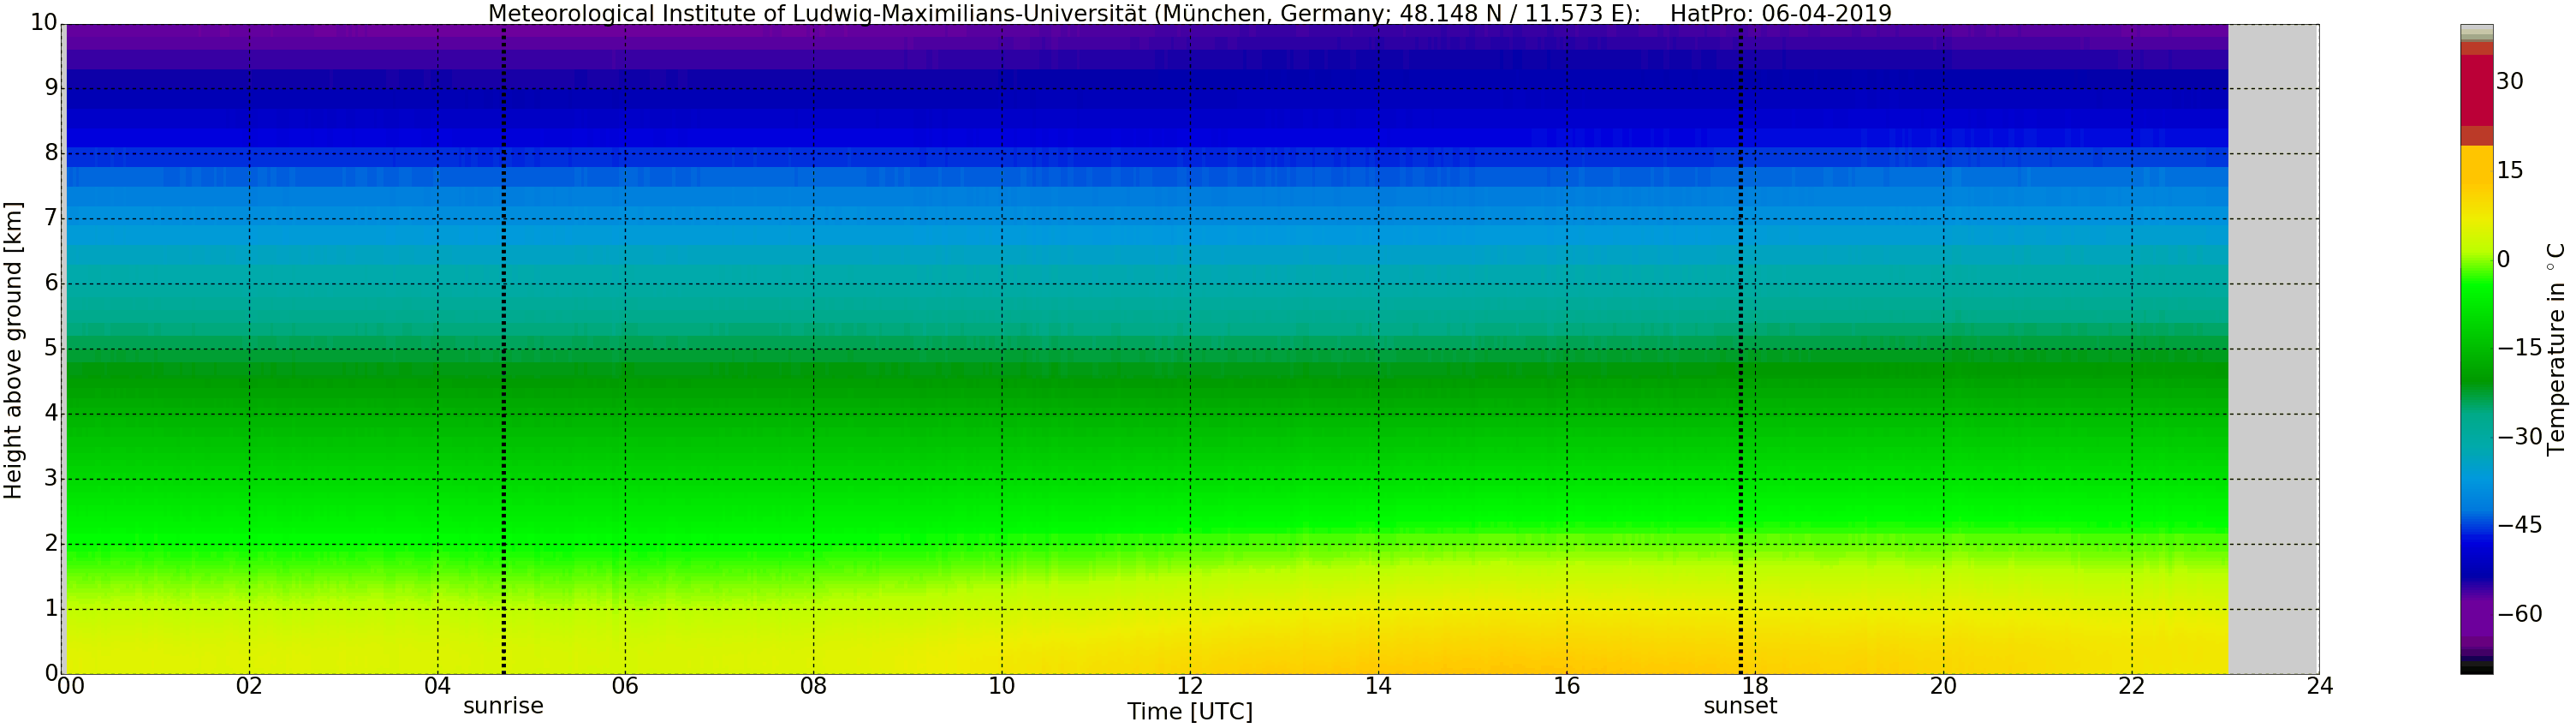Click the 06 tick on the time axis
This screenshot has width=2576, height=728.
(x=625, y=686)
